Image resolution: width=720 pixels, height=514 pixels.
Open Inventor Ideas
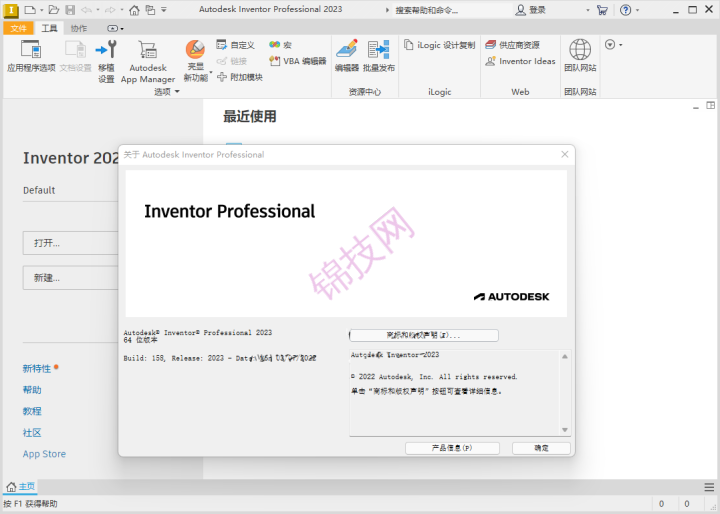[x=520, y=61]
